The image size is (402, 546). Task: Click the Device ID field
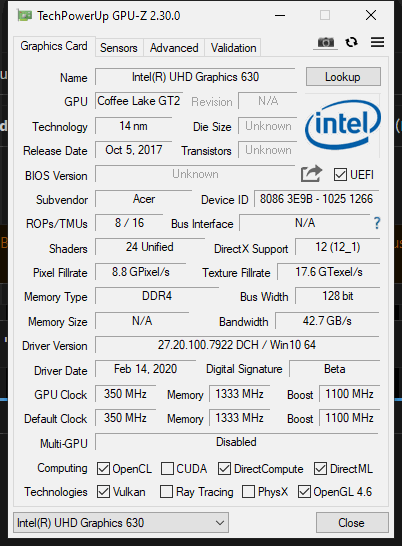pos(317,199)
